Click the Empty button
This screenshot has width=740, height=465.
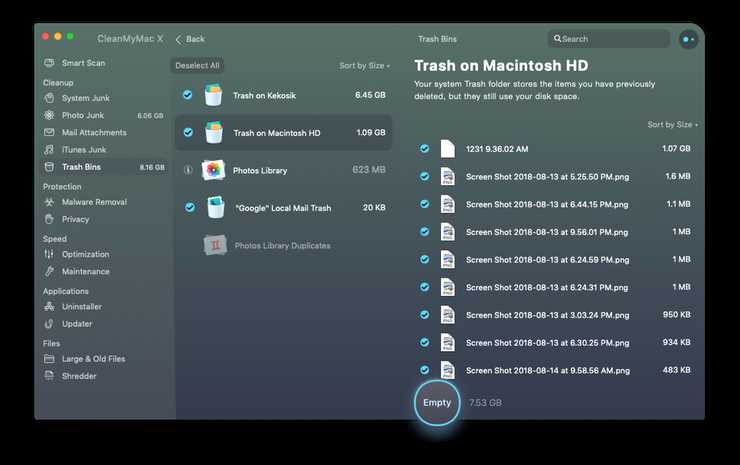[437, 403]
